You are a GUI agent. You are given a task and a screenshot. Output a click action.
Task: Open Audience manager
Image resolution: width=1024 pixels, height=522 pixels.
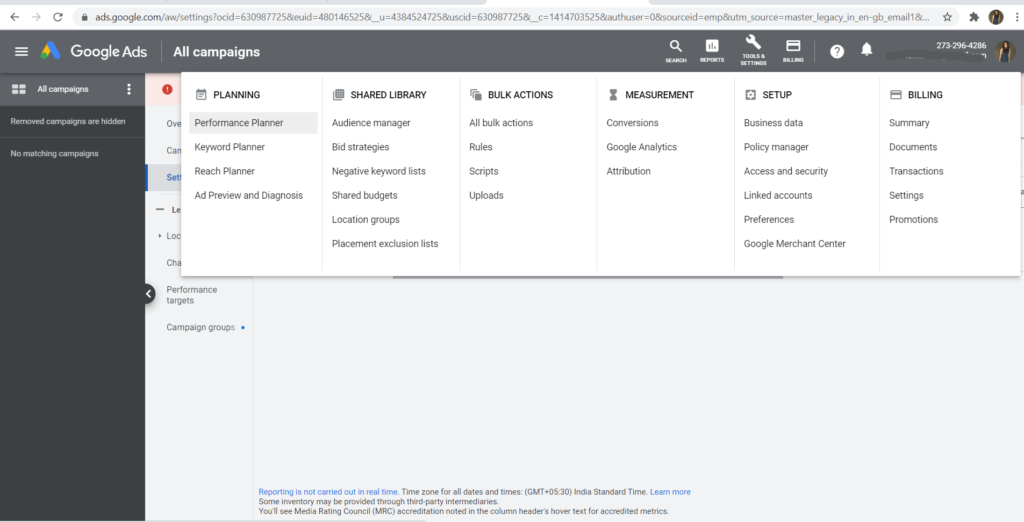tap(371, 123)
